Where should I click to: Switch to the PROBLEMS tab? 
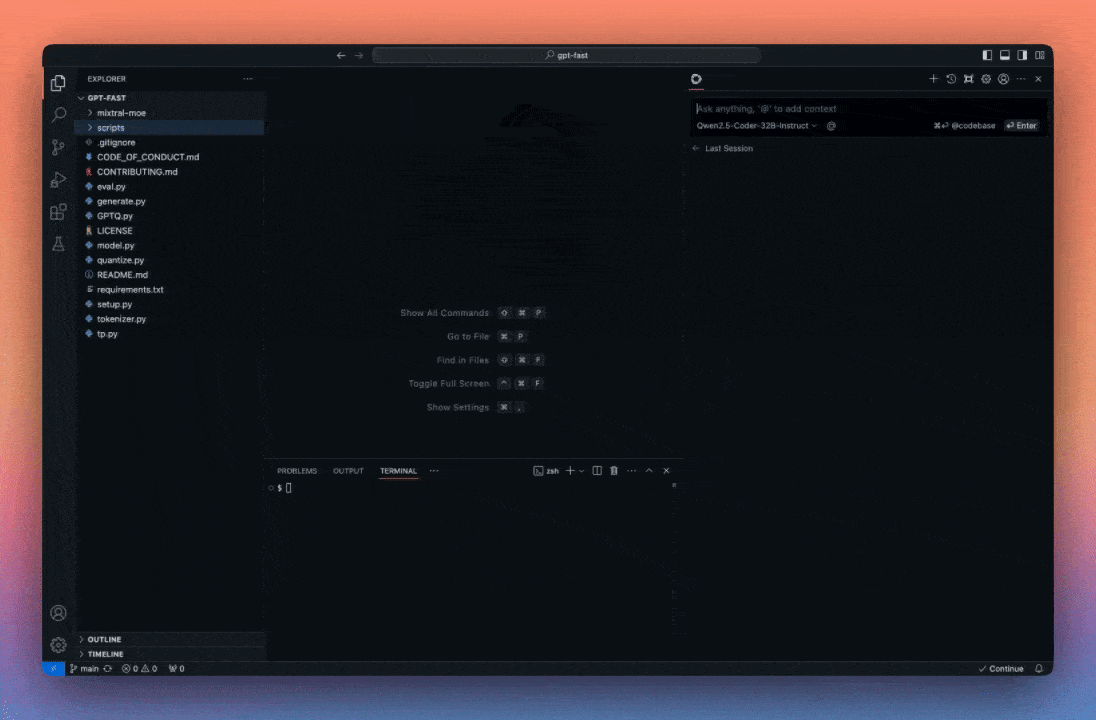(297, 471)
